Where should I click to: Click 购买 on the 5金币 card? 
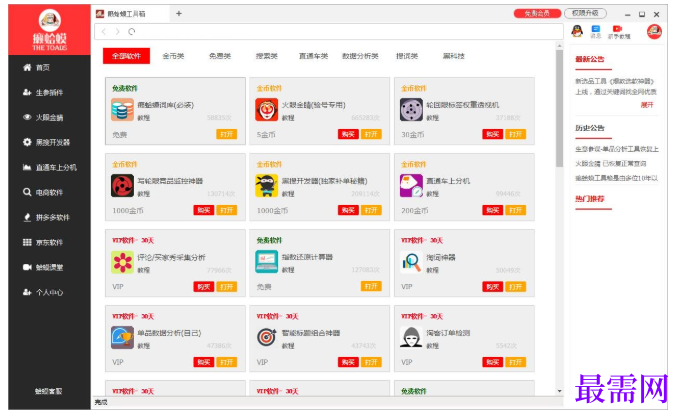[348, 134]
